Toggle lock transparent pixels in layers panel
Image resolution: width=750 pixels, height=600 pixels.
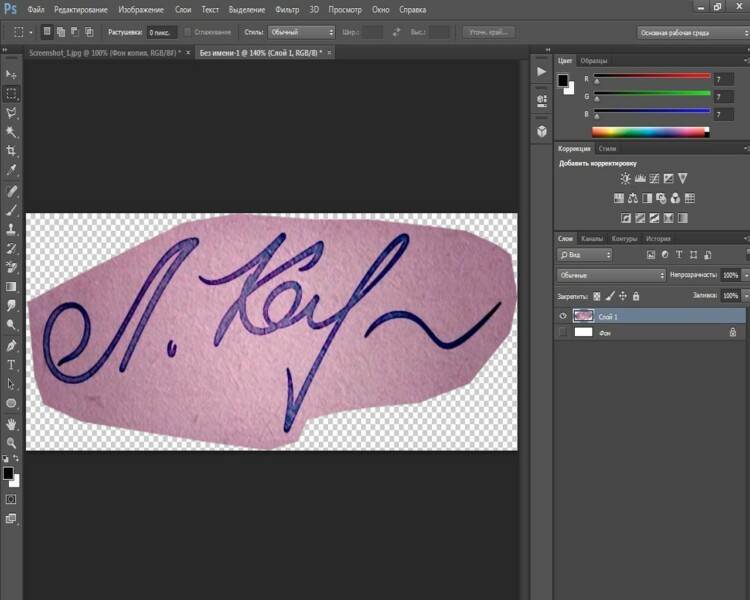click(x=598, y=297)
